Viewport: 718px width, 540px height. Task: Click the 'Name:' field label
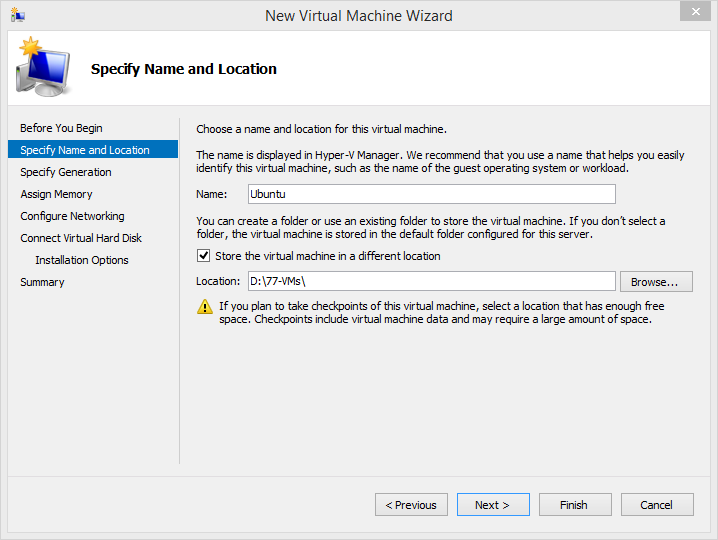click(212, 194)
